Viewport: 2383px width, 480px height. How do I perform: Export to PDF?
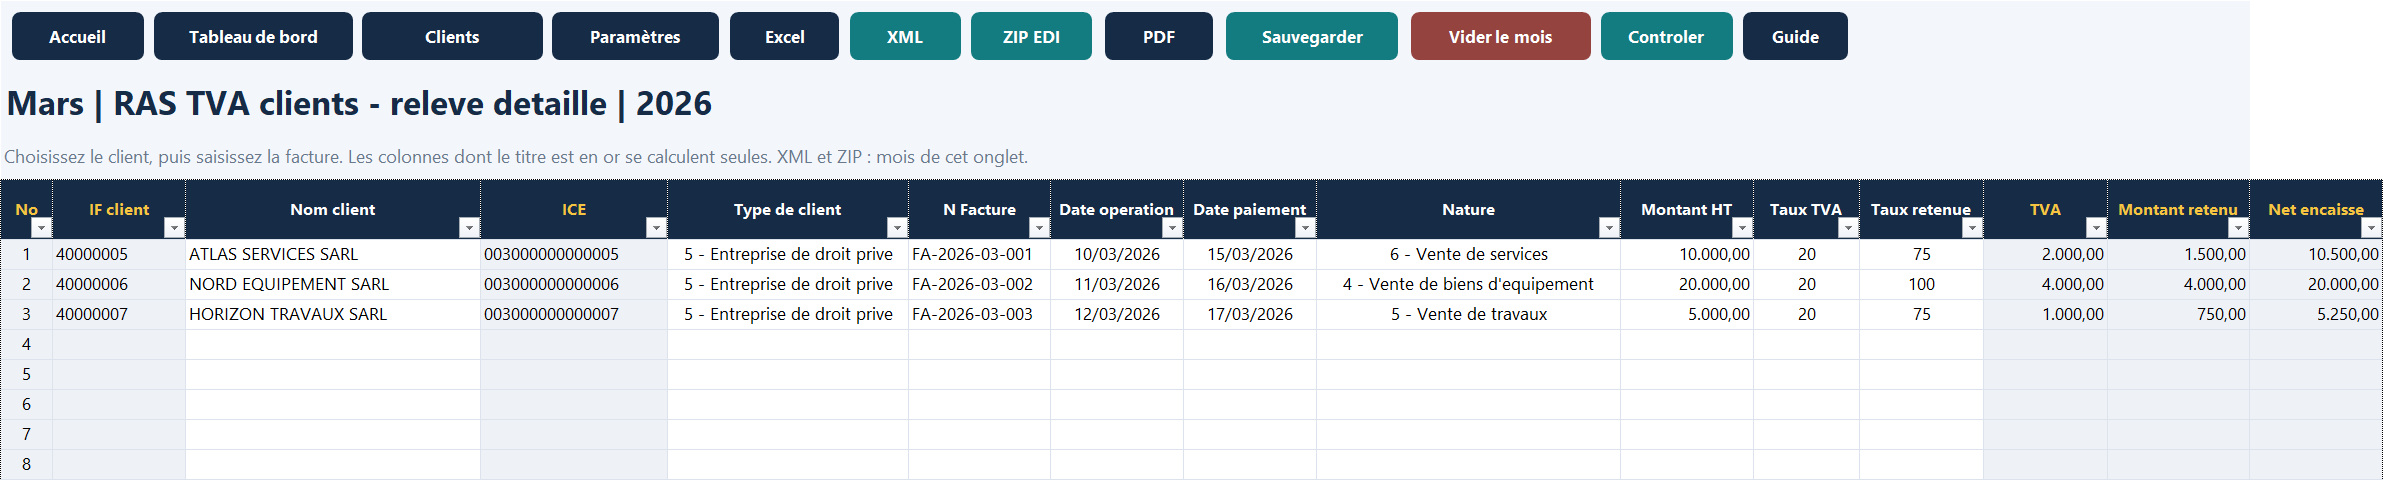[x=1159, y=36]
